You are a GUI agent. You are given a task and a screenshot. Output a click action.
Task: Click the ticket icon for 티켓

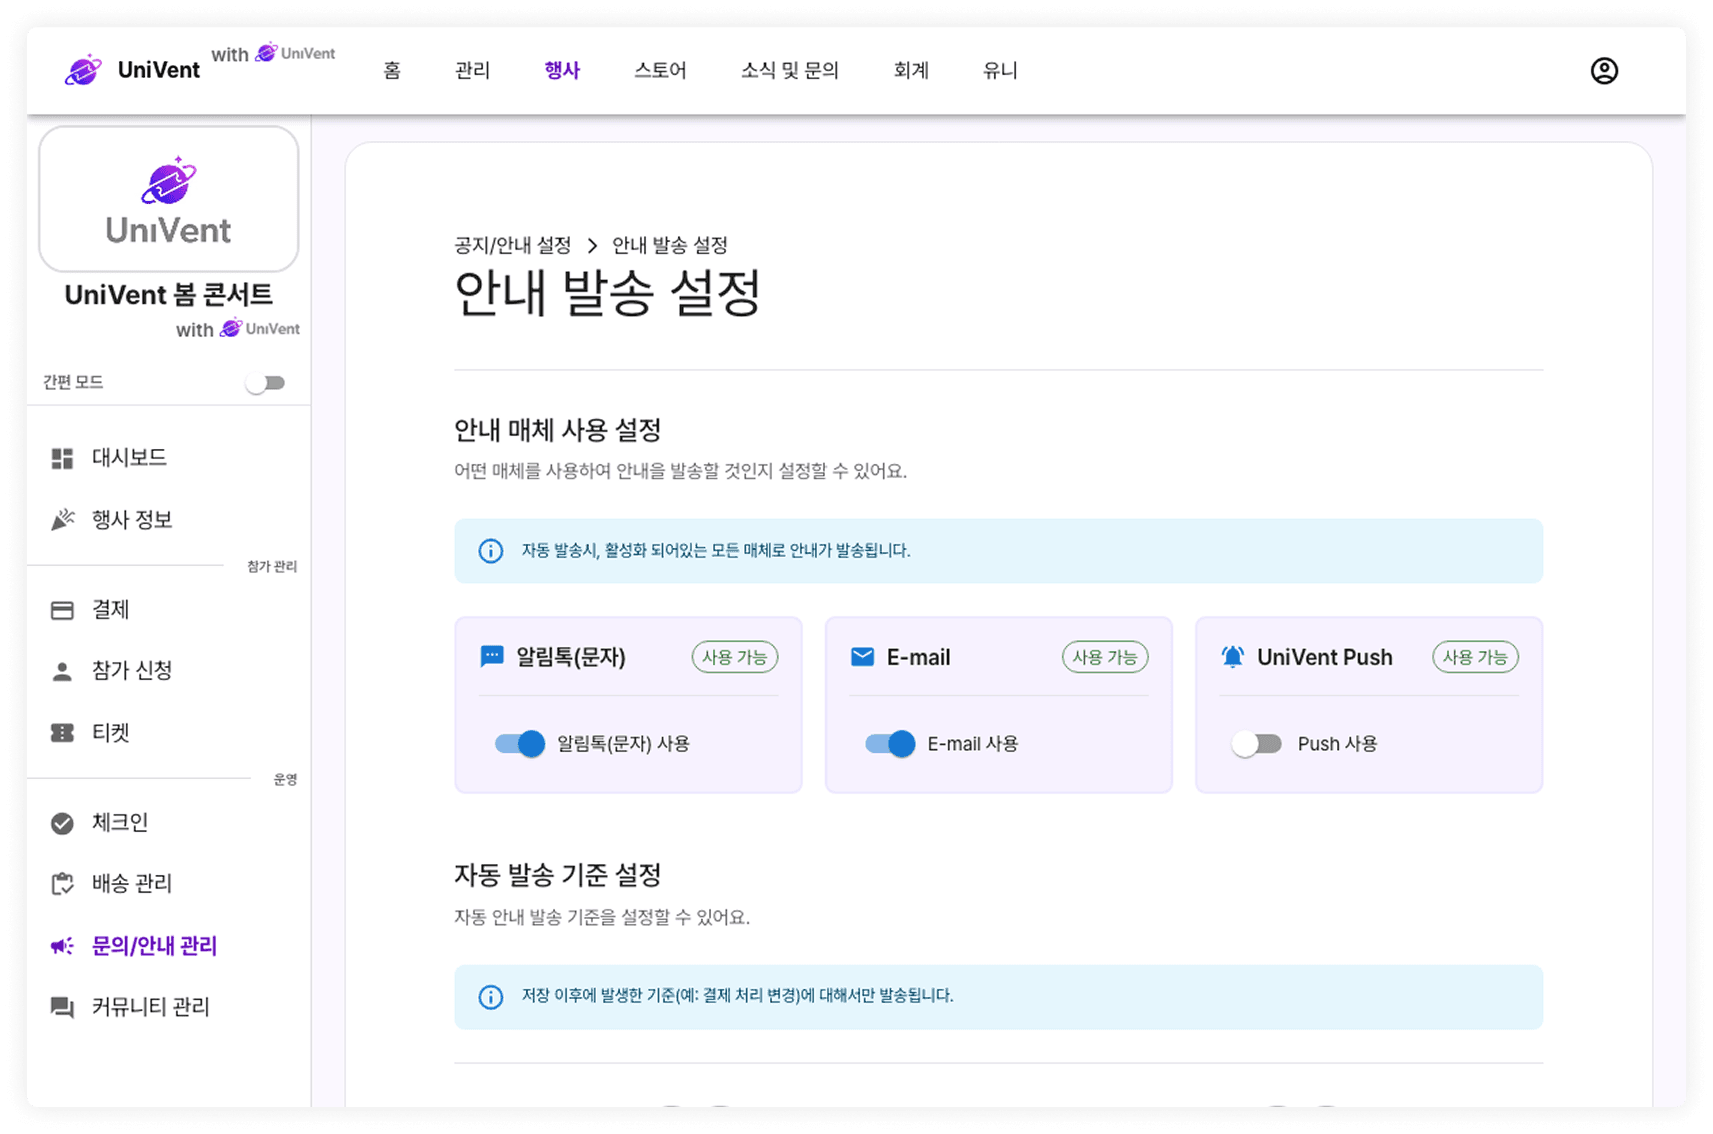[62, 733]
